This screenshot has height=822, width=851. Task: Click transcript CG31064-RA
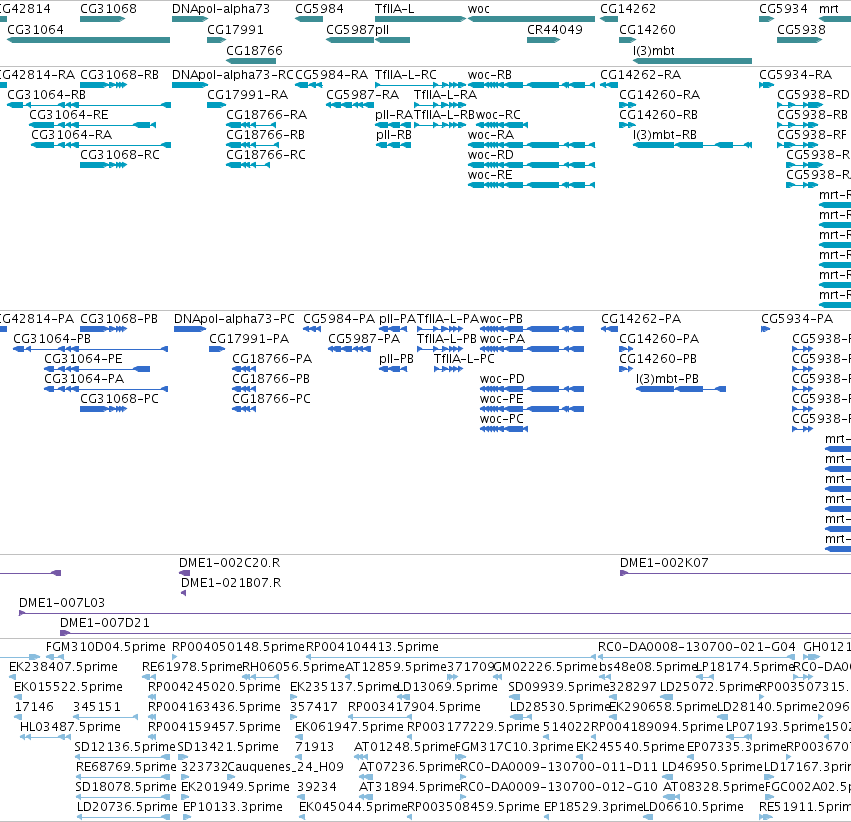click(x=101, y=145)
